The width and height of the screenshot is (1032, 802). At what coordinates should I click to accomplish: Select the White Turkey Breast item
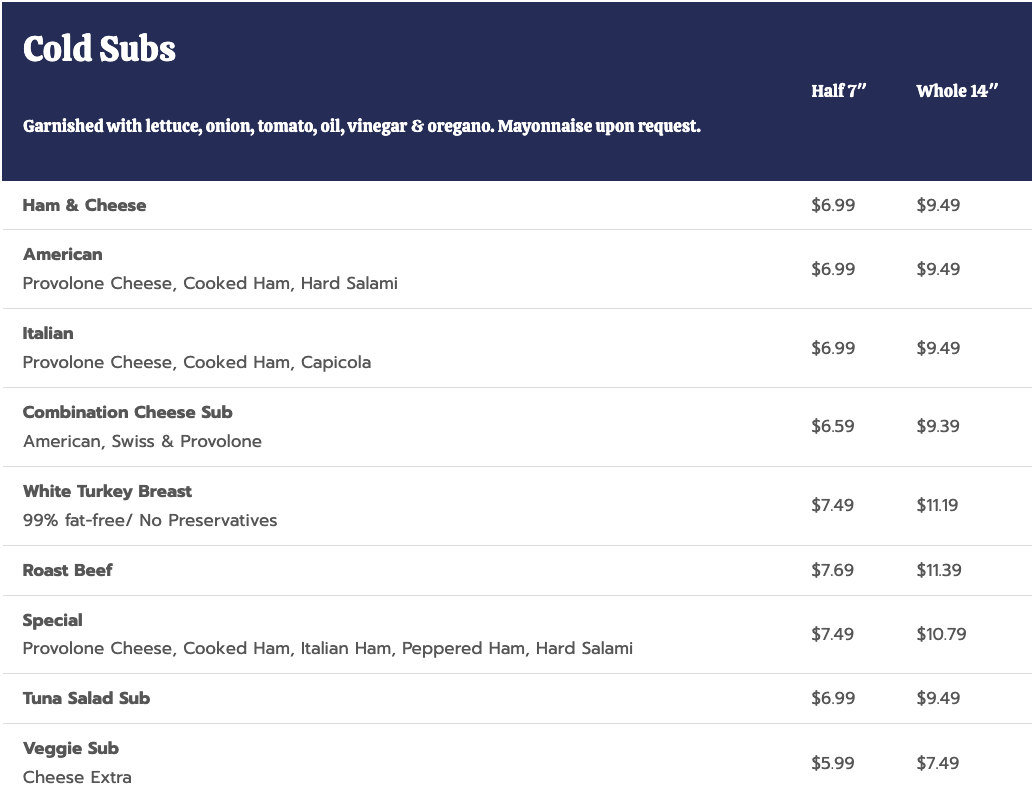[107, 491]
